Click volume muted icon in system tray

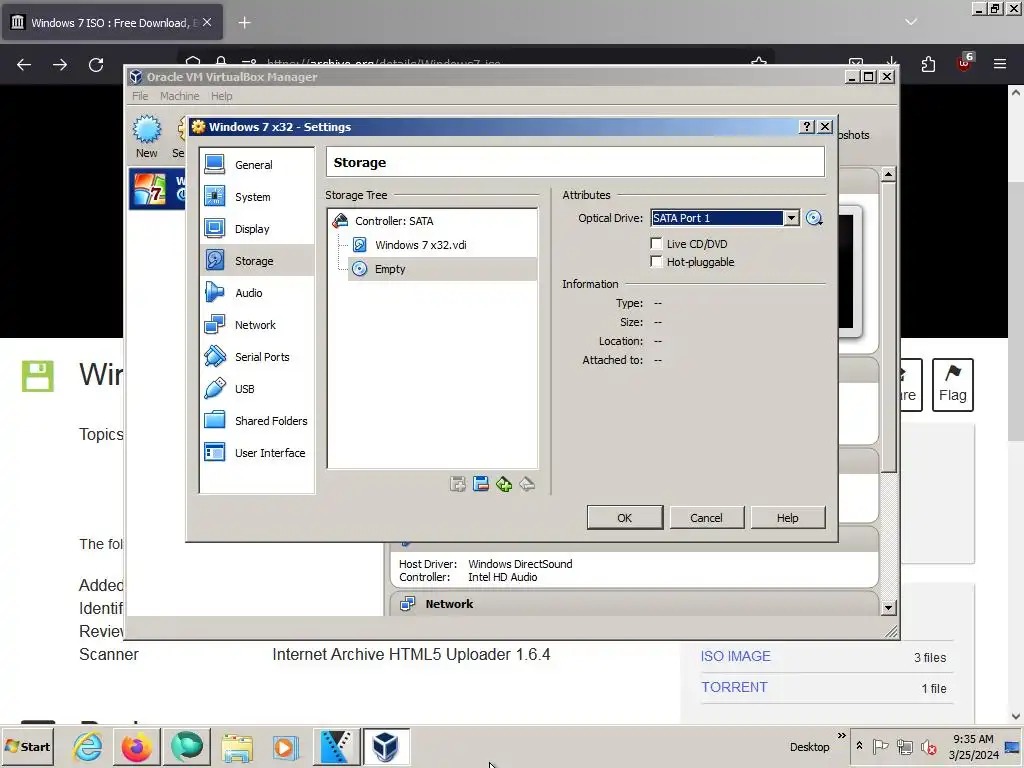pyautogui.click(x=928, y=746)
